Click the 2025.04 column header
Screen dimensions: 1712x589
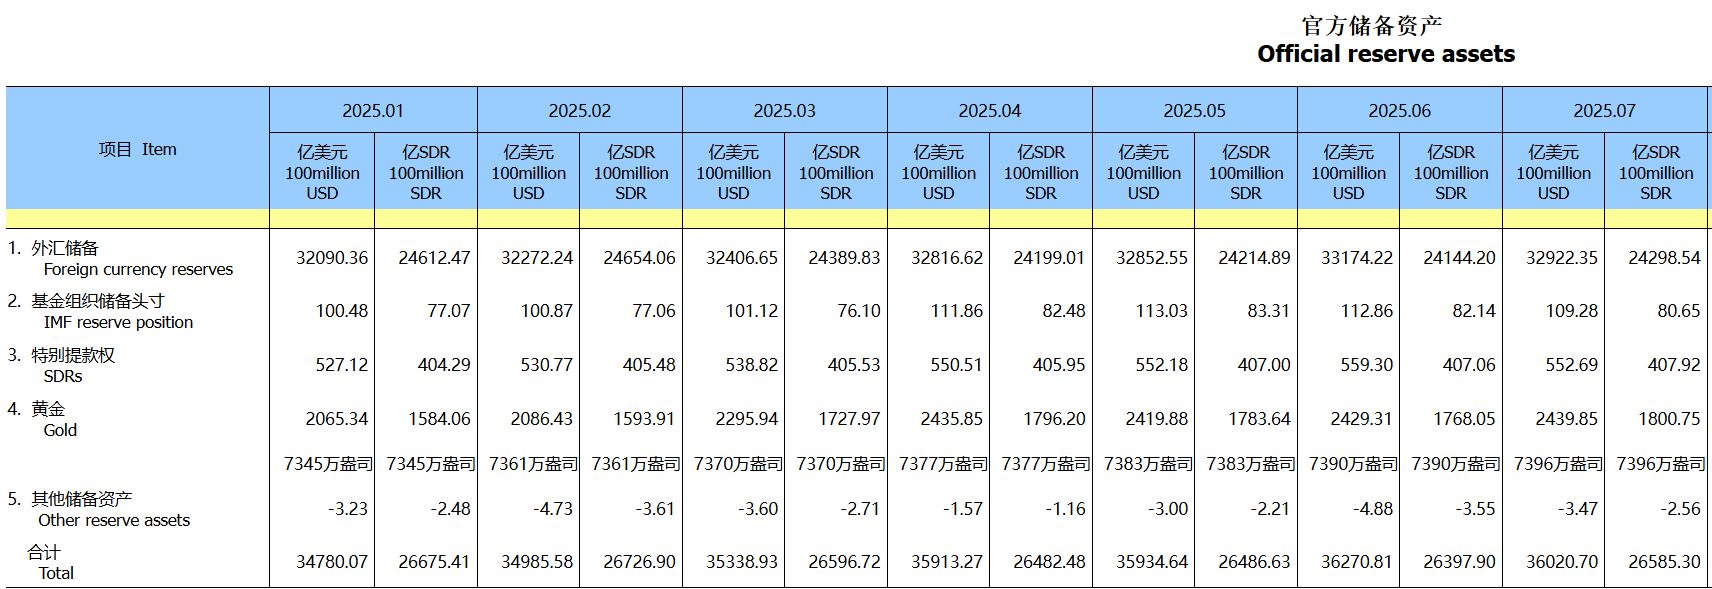(x=989, y=111)
